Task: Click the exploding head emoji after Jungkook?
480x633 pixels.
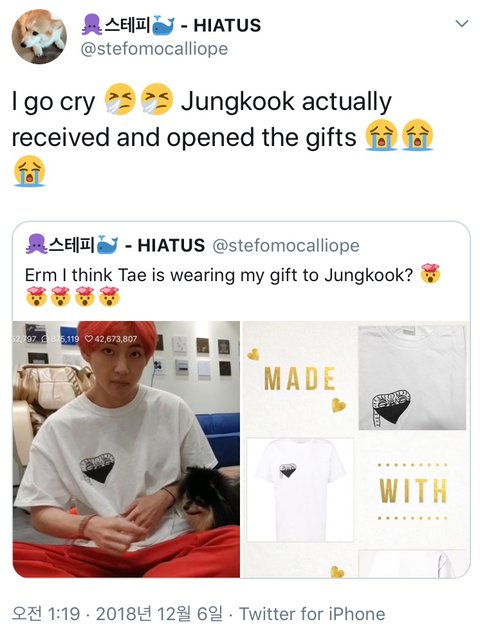Action: pyautogui.click(x=430, y=274)
